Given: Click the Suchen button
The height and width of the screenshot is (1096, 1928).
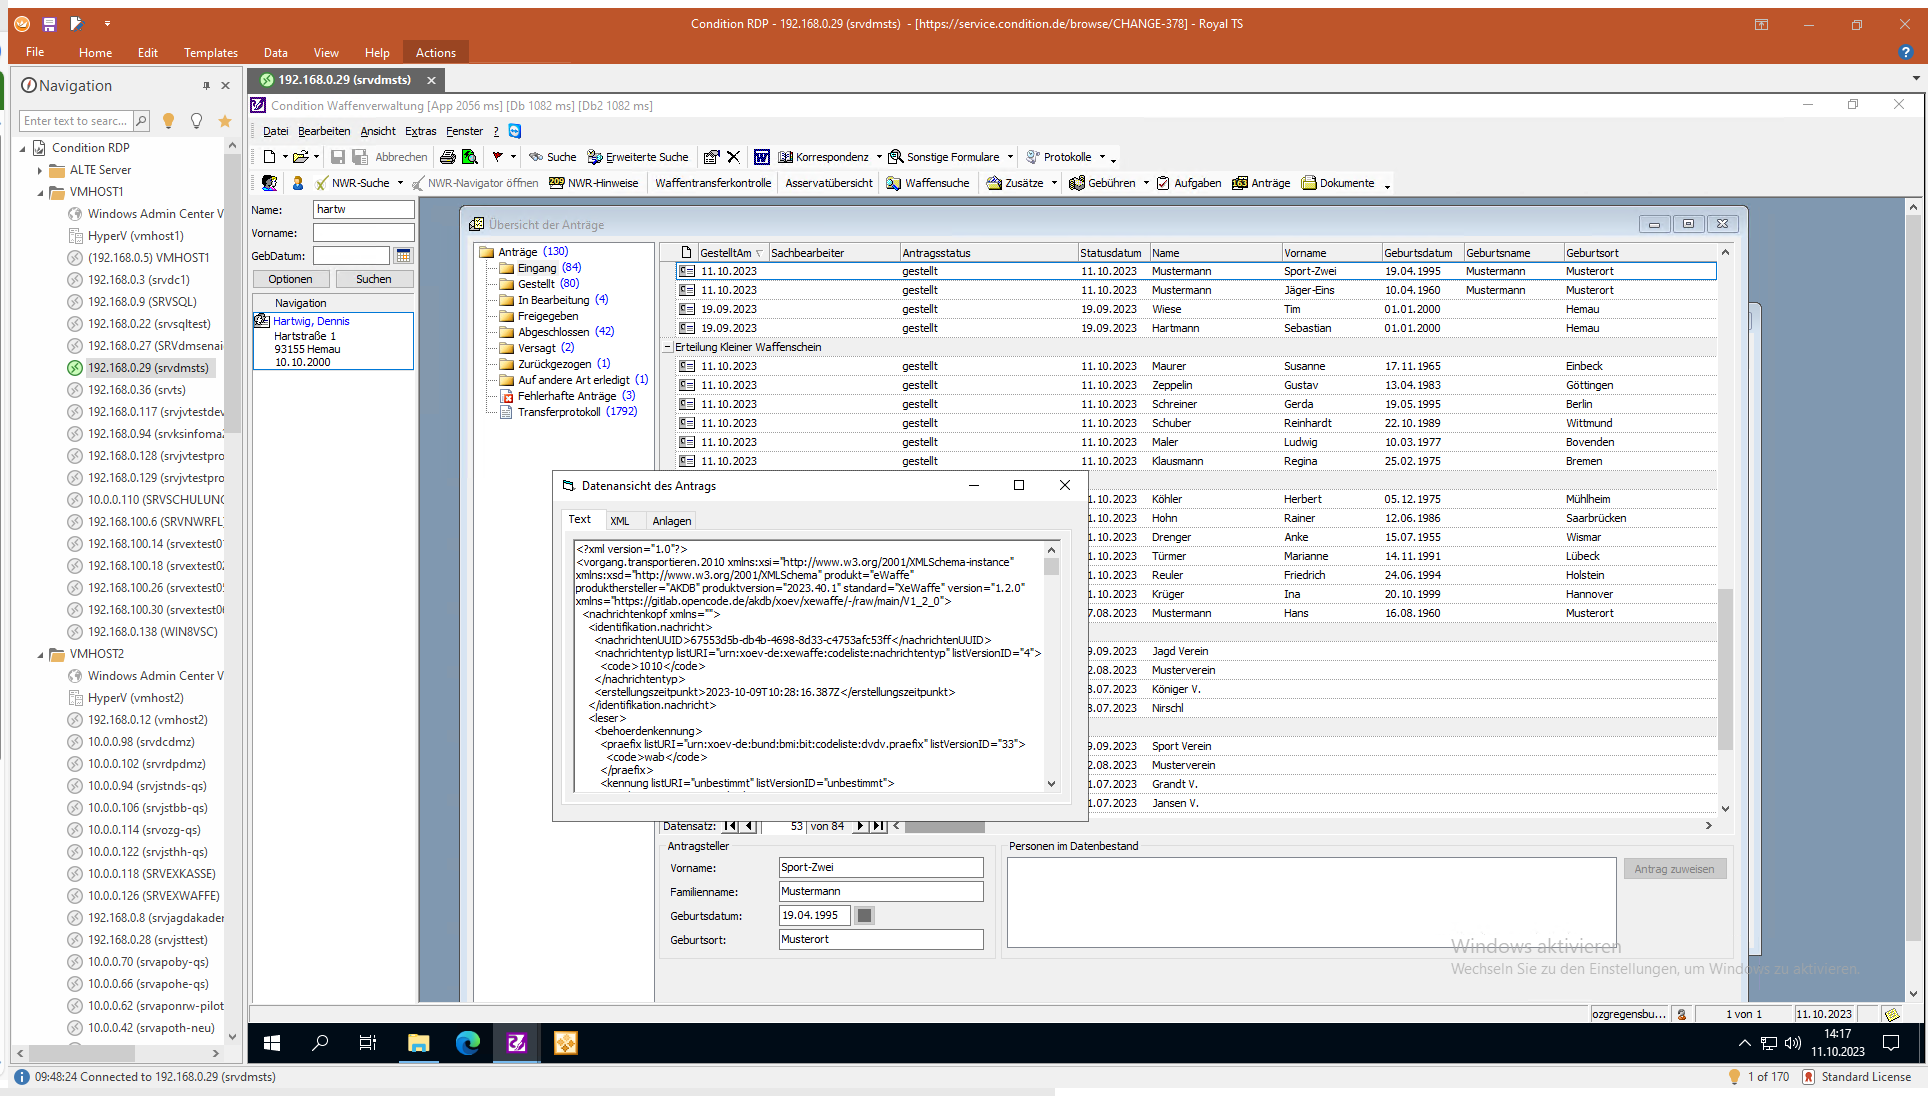Looking at the screenshot, I should tap(373, 279).
